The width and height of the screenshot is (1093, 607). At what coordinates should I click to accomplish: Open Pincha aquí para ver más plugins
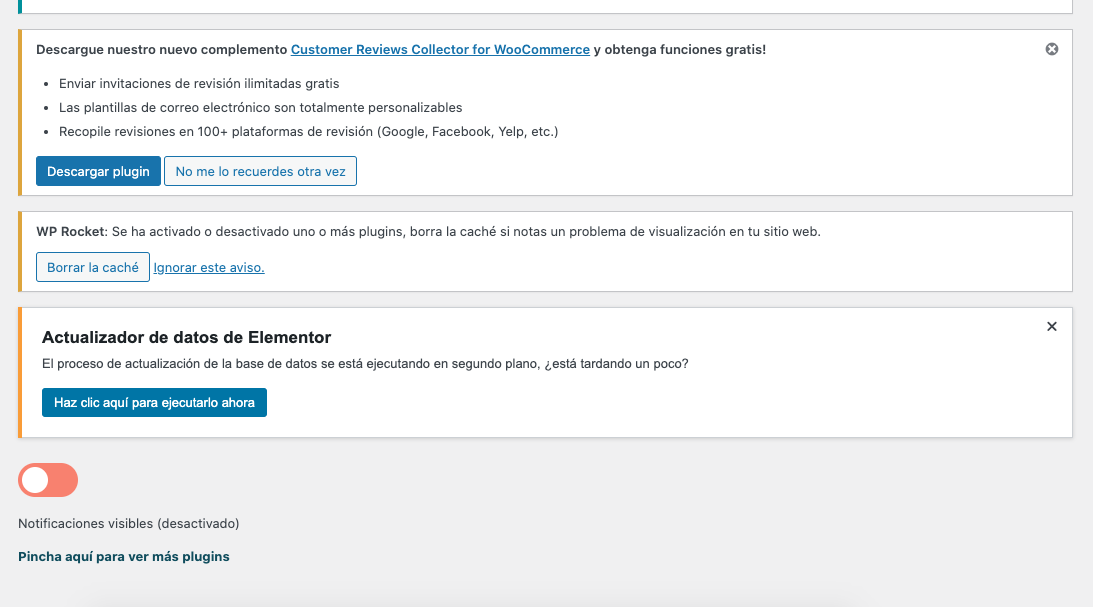[x=124, y=556]
